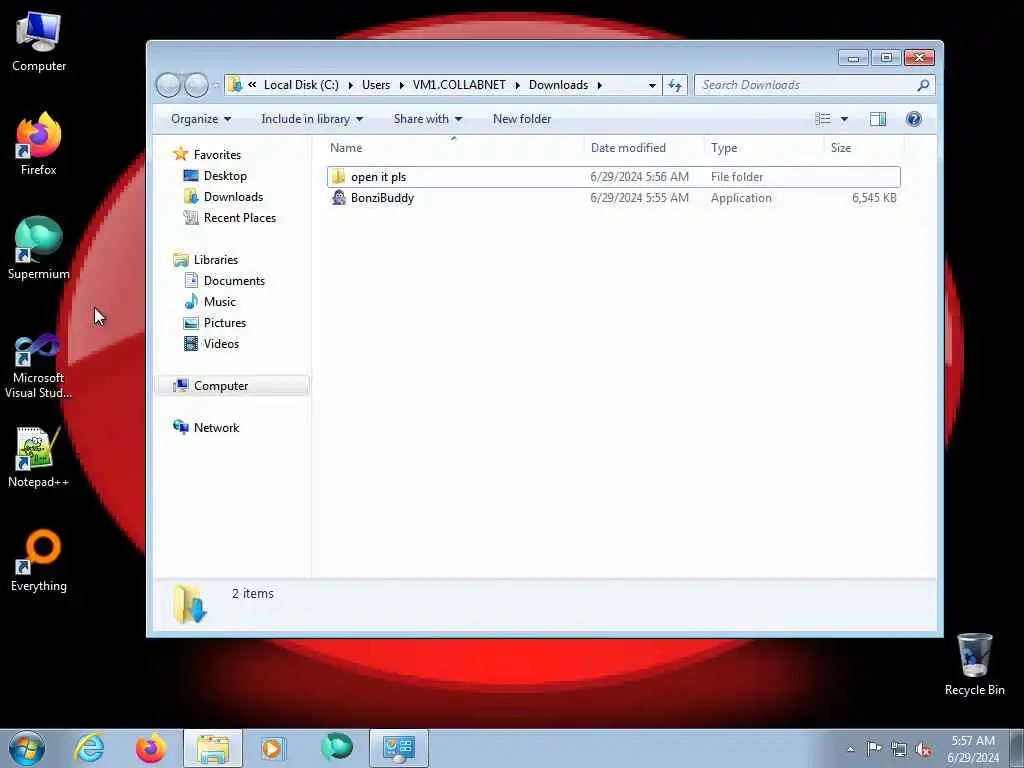The width and height of the screenshot is (1024, 768).
Task: Open the Share with dropdown
Action: point(428,119)
